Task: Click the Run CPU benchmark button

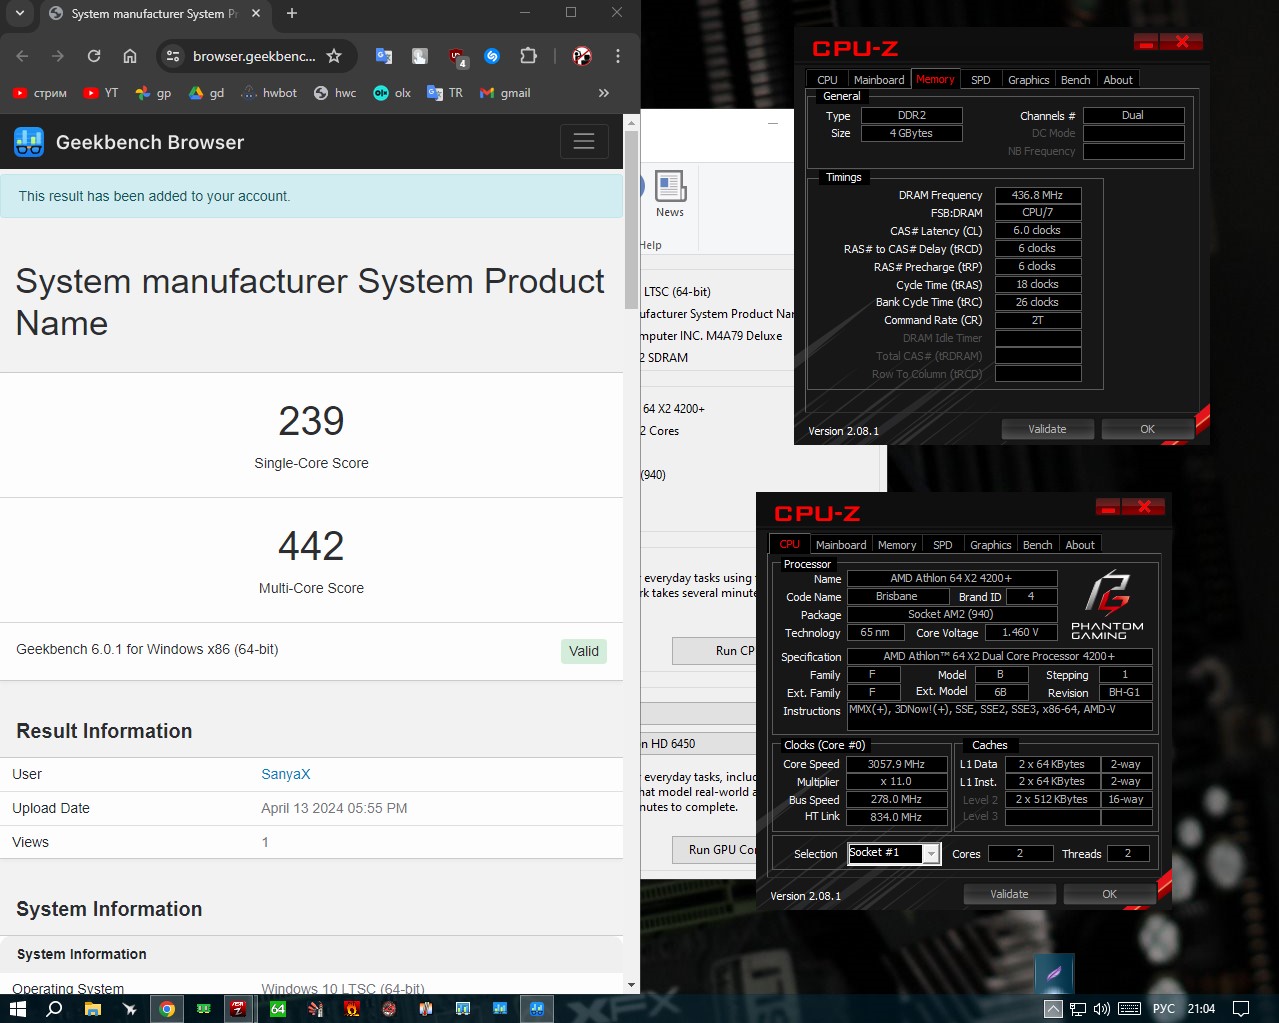Action: point(714,650)
